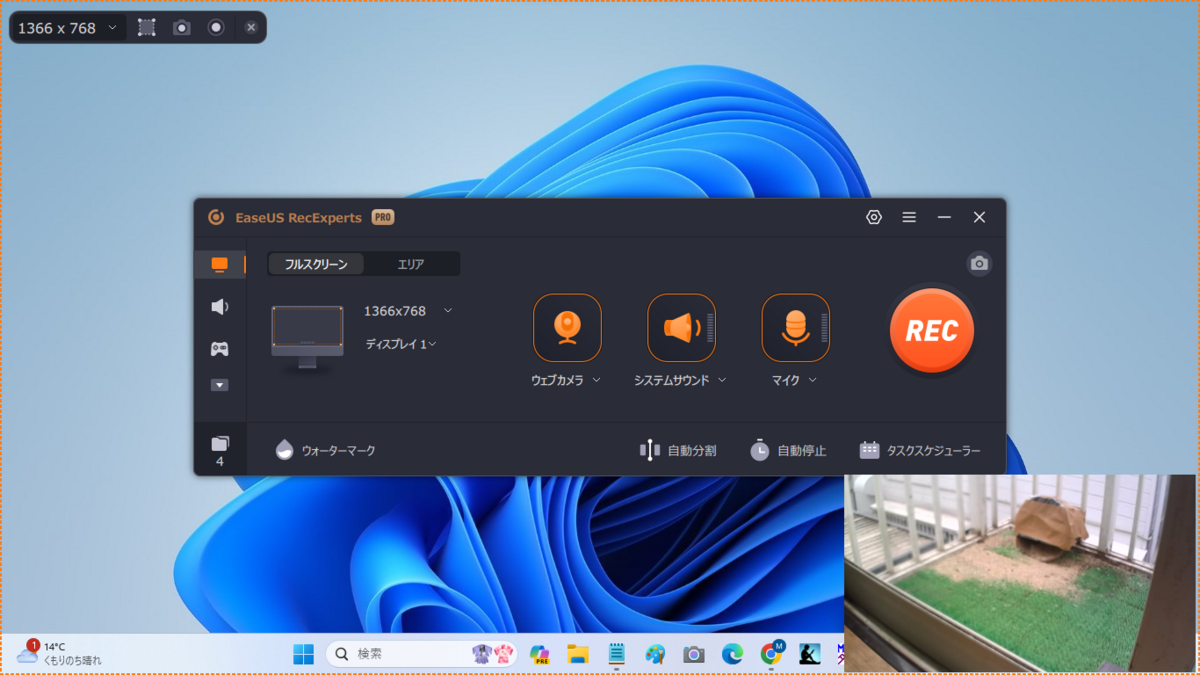This screenshot has width=1200, height=675.
Task: Open Microsoft Edge from taskbar
Action: (732, 654)
